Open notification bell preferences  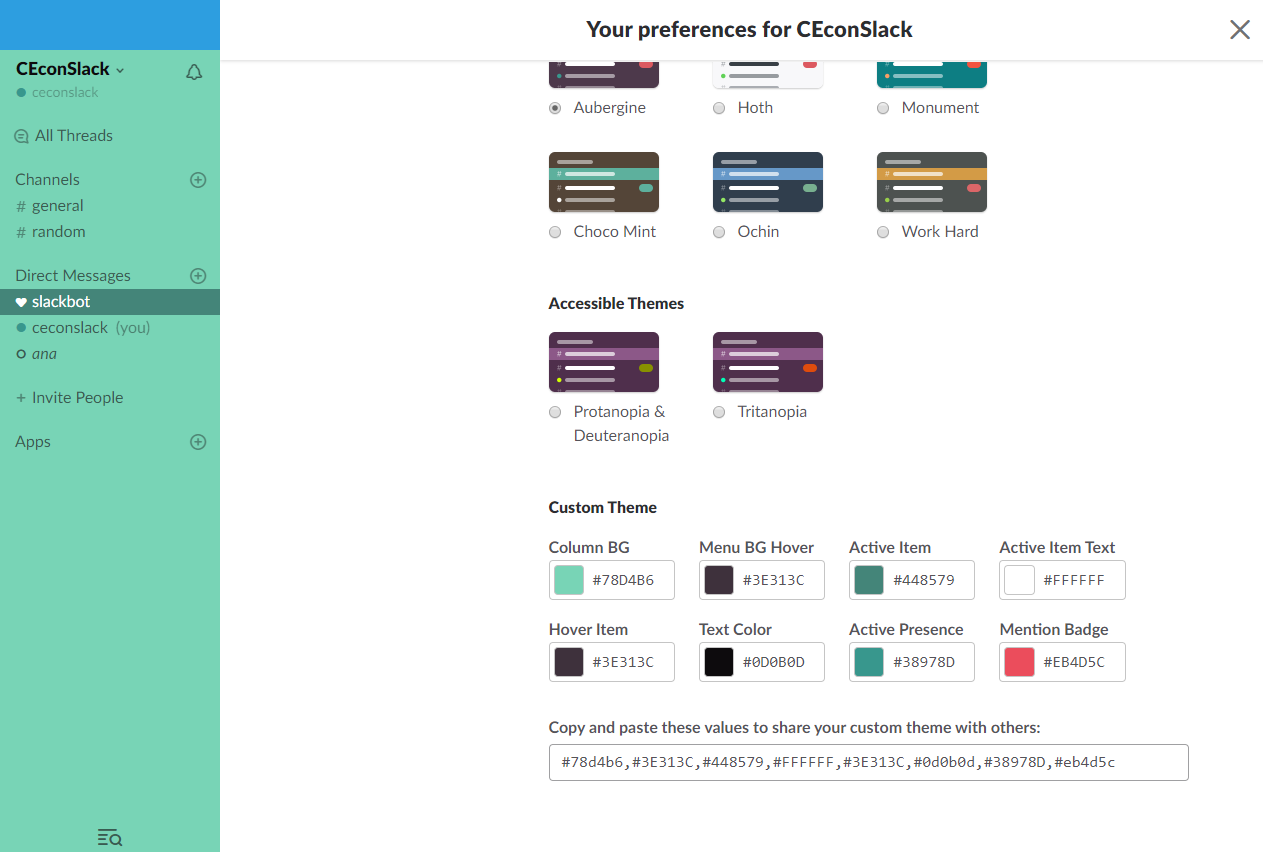tap(194, 71)
